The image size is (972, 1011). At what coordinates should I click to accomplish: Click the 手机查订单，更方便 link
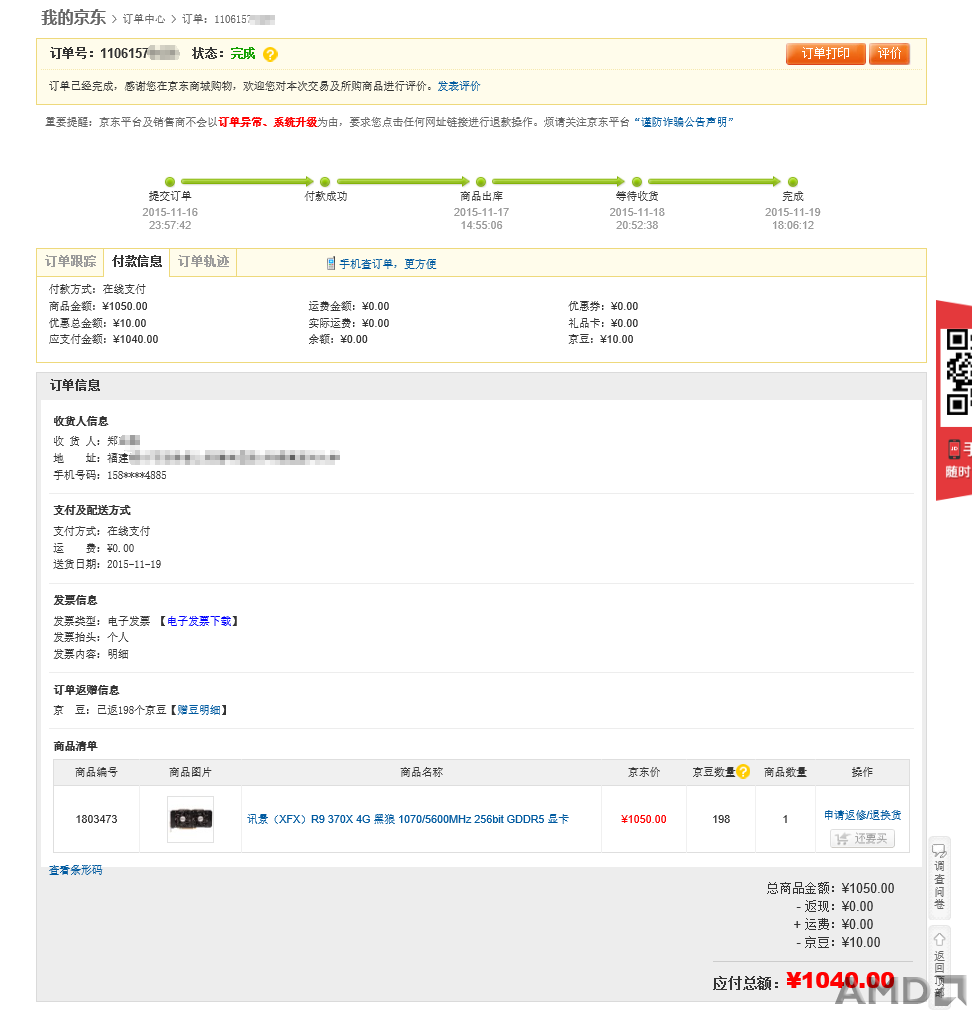[387, 264]
